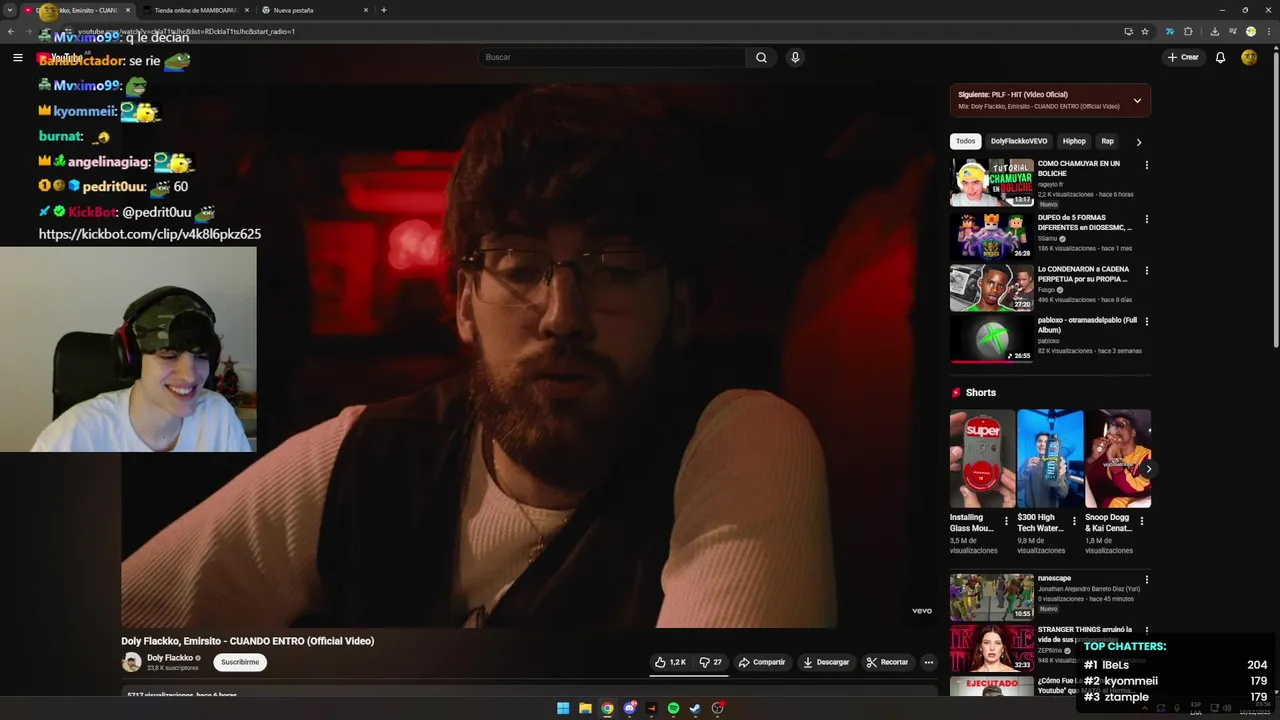Expand the Siguiente mix playlist panel
The image size is (1280, 720).
tap(1137, 100)
